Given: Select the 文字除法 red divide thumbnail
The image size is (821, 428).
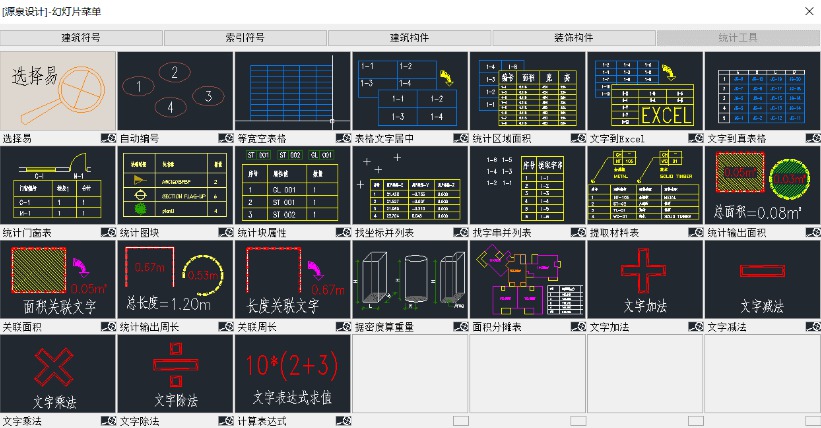Looking at the screenshot, I should coord(175,374).
